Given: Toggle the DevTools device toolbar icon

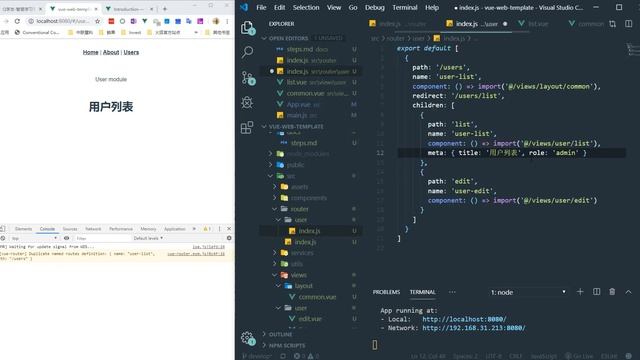Looking at the screenshot, I should (3, 229).
